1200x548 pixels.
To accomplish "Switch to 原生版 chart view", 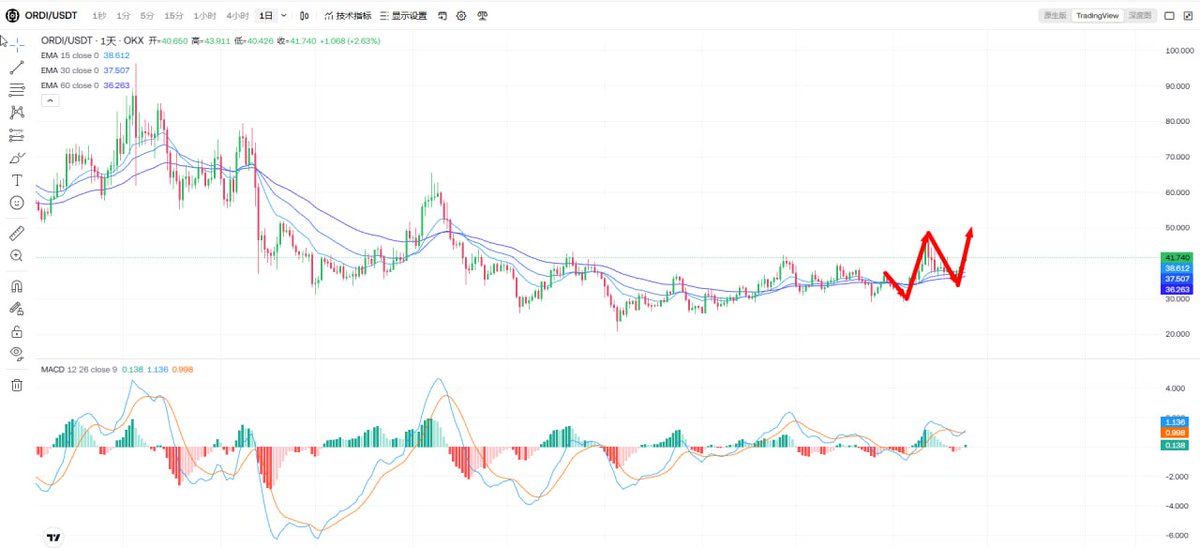I will 1055,16.
